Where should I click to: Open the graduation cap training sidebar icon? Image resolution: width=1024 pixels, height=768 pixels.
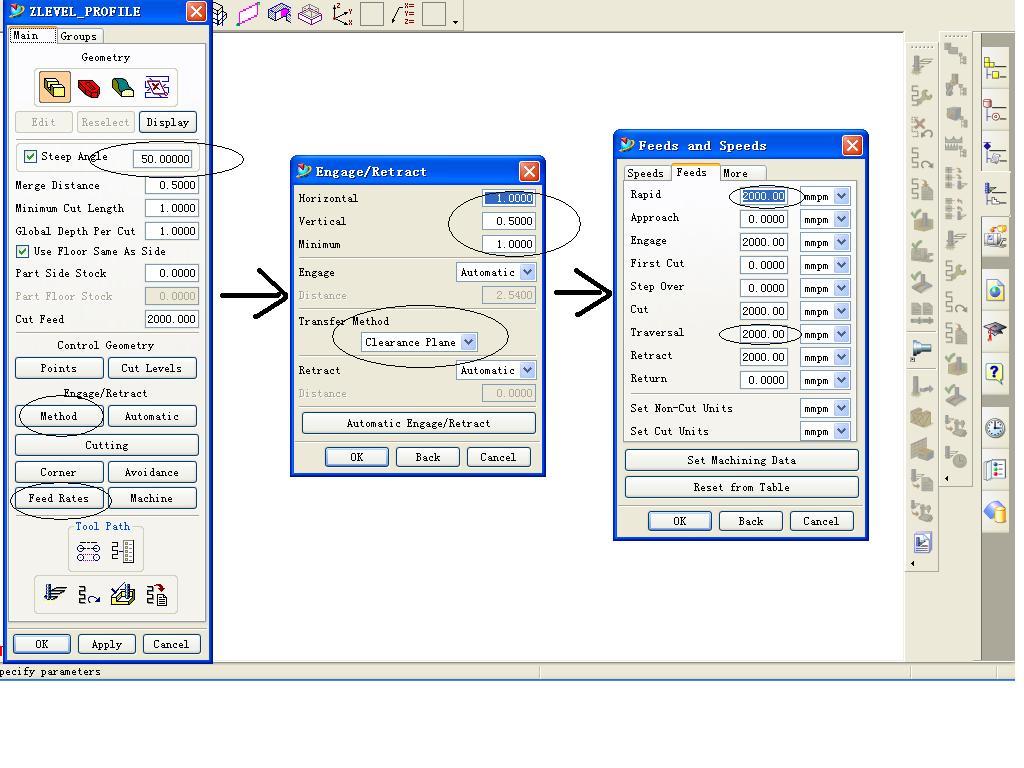pyautogui.click(x=995, y=331)
